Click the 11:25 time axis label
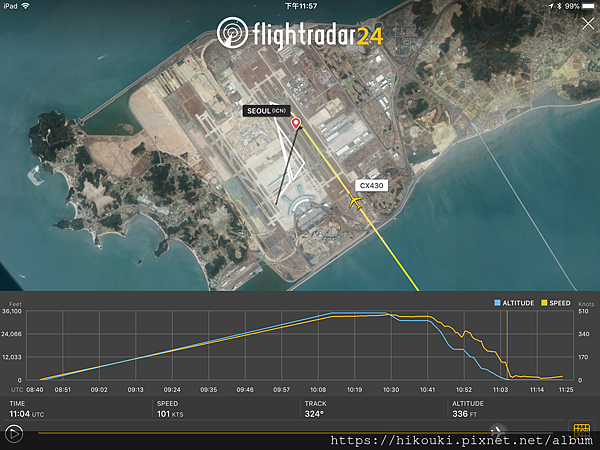600x450 pixels. point(566,390)
